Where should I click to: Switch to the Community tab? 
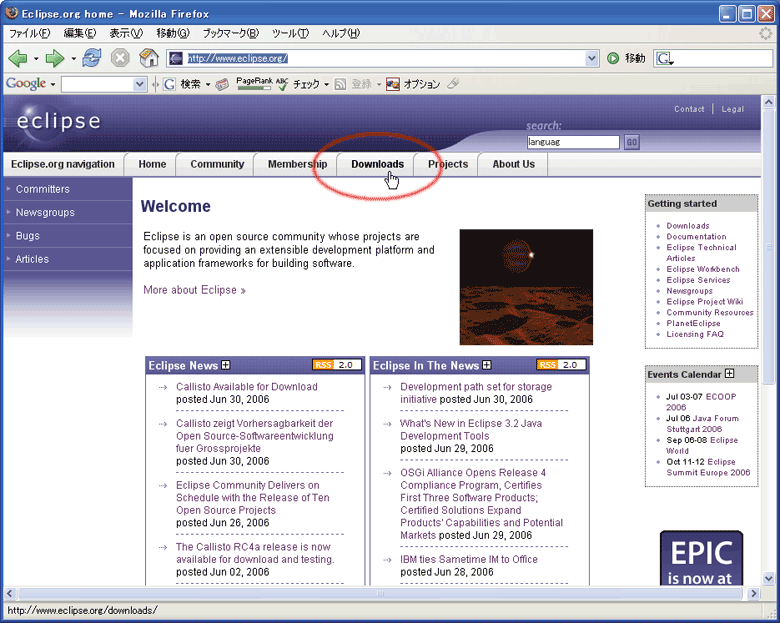[x=217, y=164]
